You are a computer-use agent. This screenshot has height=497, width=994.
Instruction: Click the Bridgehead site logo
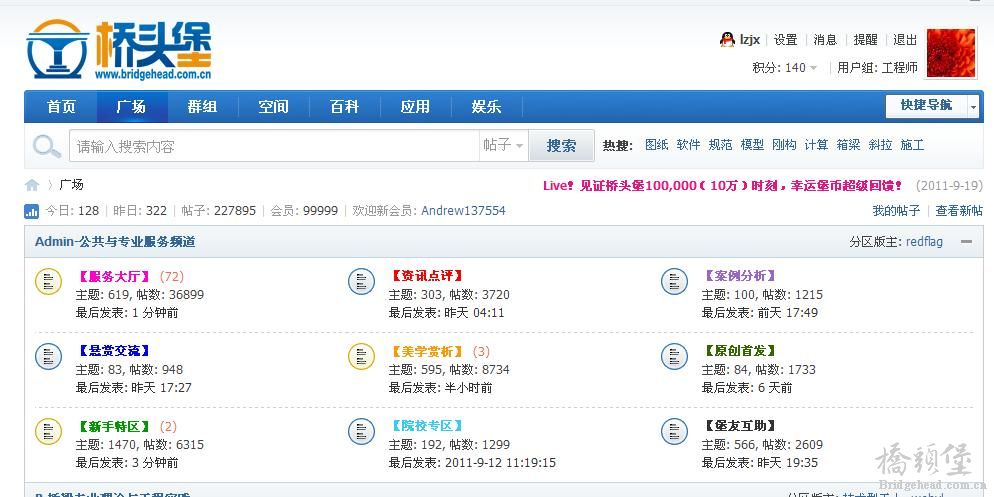[119, 49]
